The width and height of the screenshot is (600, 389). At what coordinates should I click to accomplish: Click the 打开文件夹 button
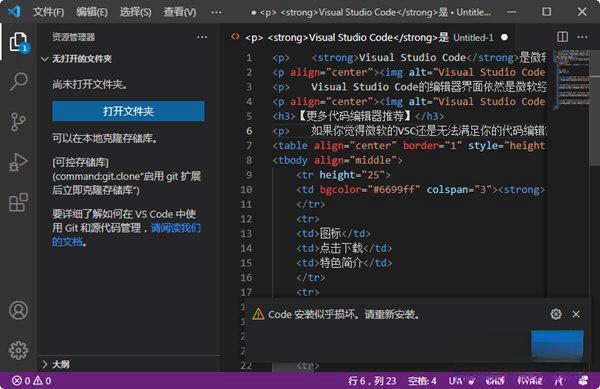tap(128, 111)
